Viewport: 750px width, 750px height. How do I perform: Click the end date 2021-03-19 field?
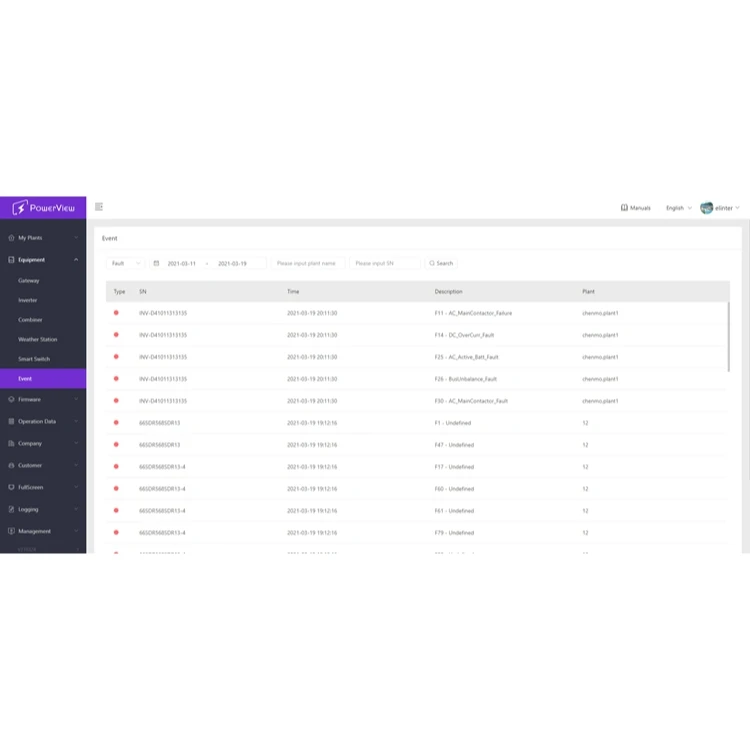(232, 264)
